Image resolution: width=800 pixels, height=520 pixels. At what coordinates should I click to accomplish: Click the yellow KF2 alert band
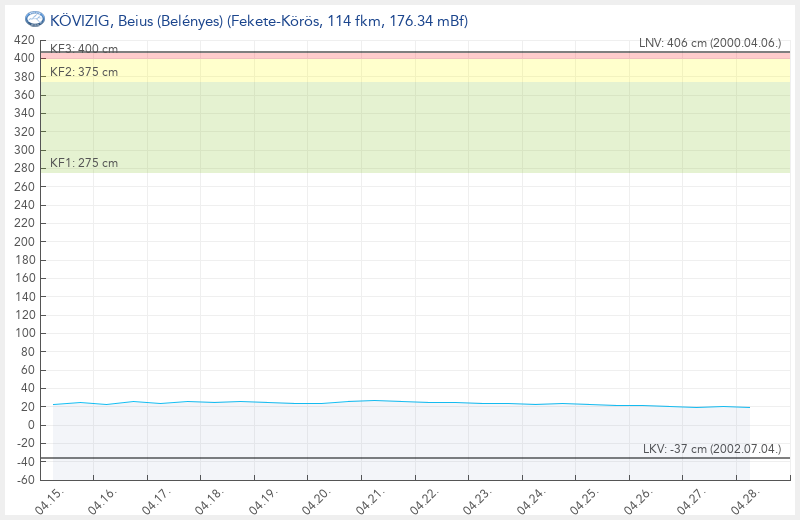[400, 70]
